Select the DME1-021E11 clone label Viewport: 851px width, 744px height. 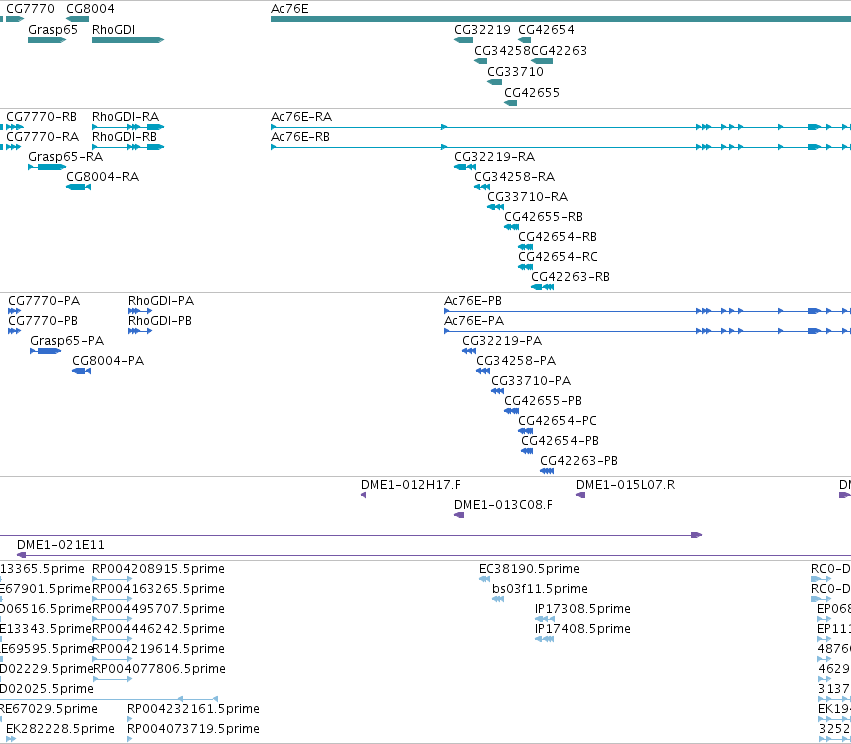pos(61,545)
